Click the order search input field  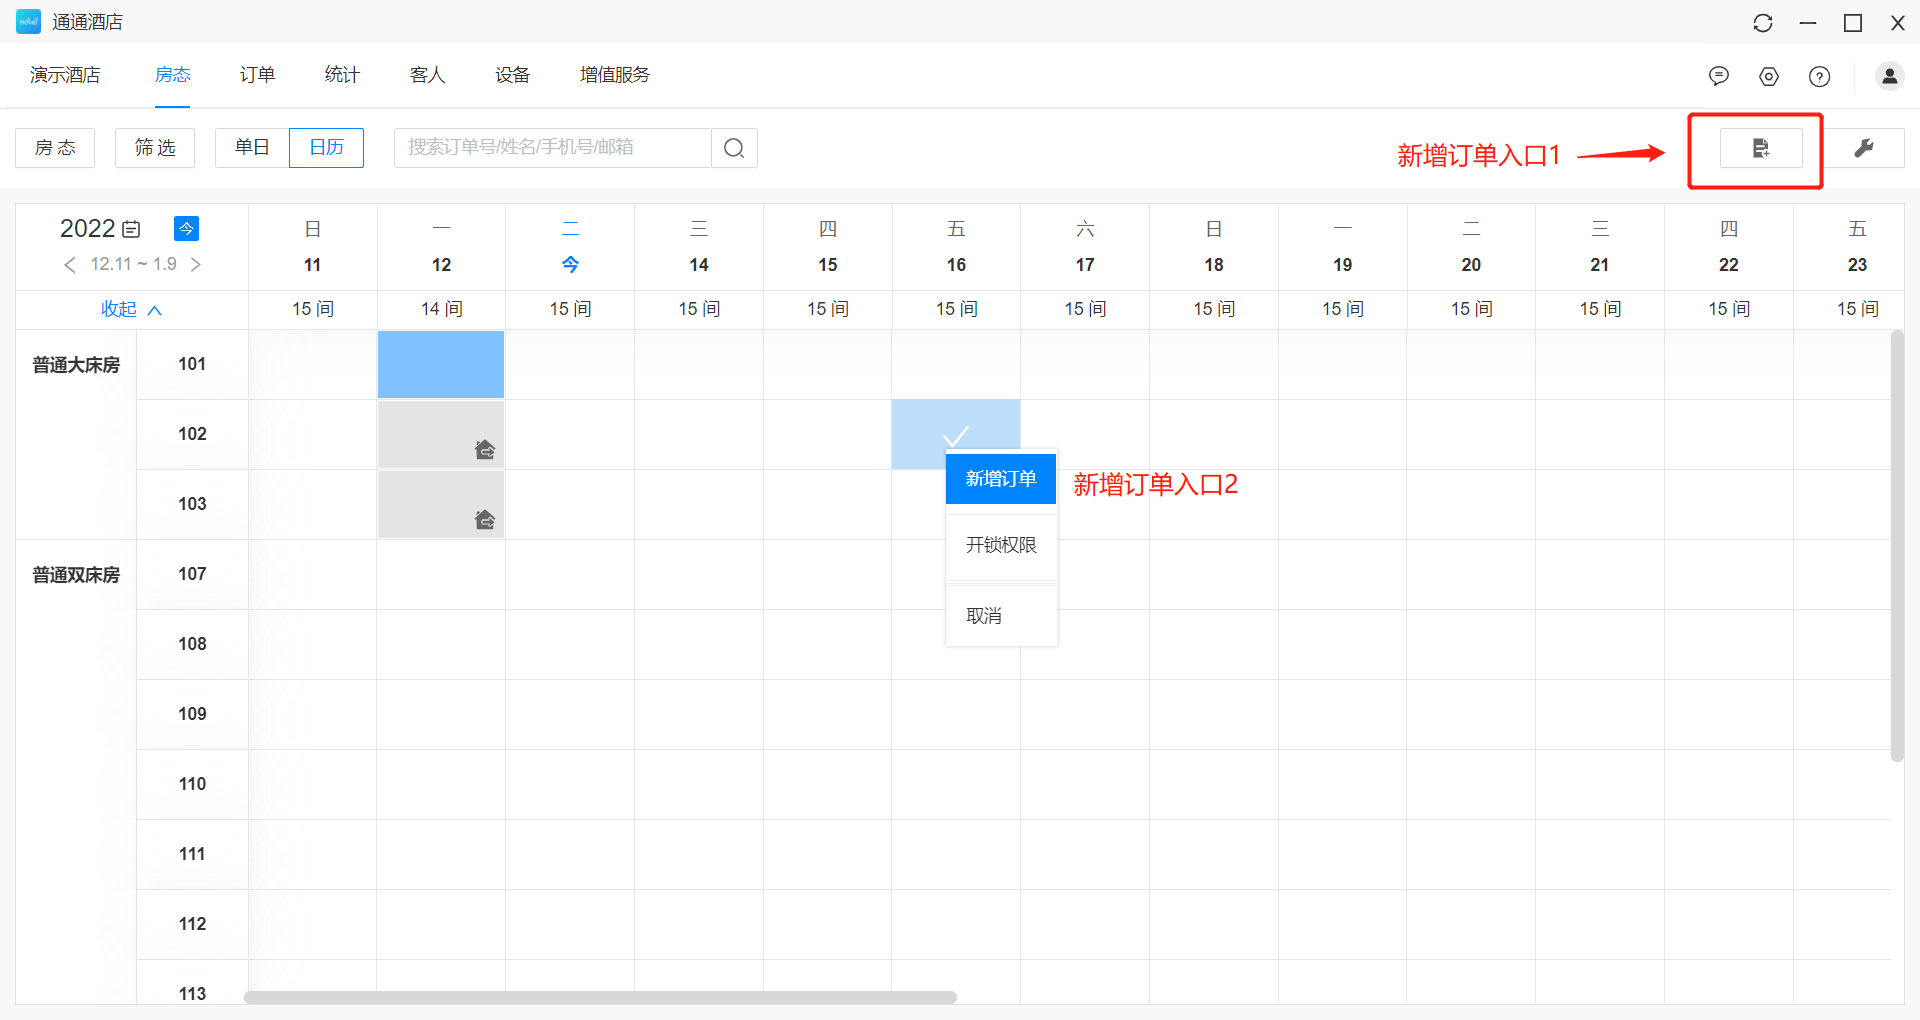[x=552, y=148]
